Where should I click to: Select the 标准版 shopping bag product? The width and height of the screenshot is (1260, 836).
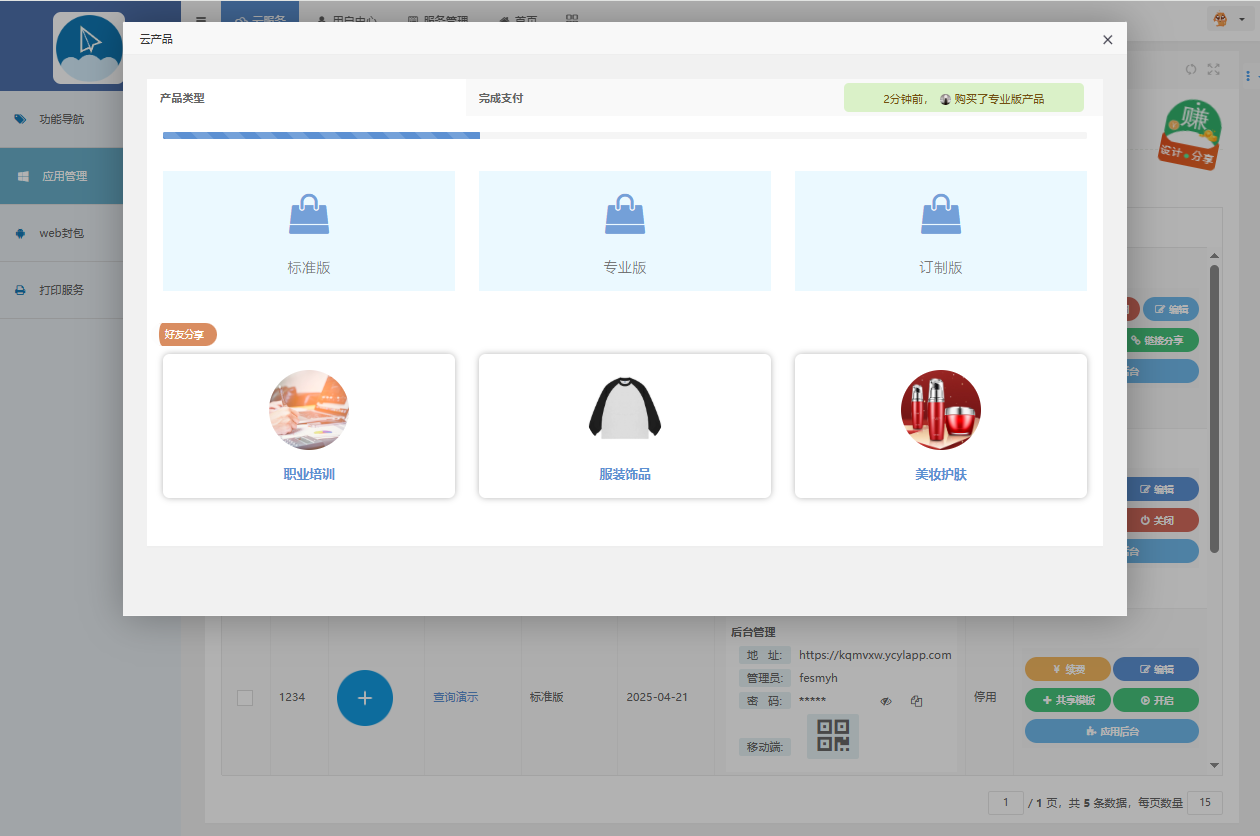[x=308, y=231]
